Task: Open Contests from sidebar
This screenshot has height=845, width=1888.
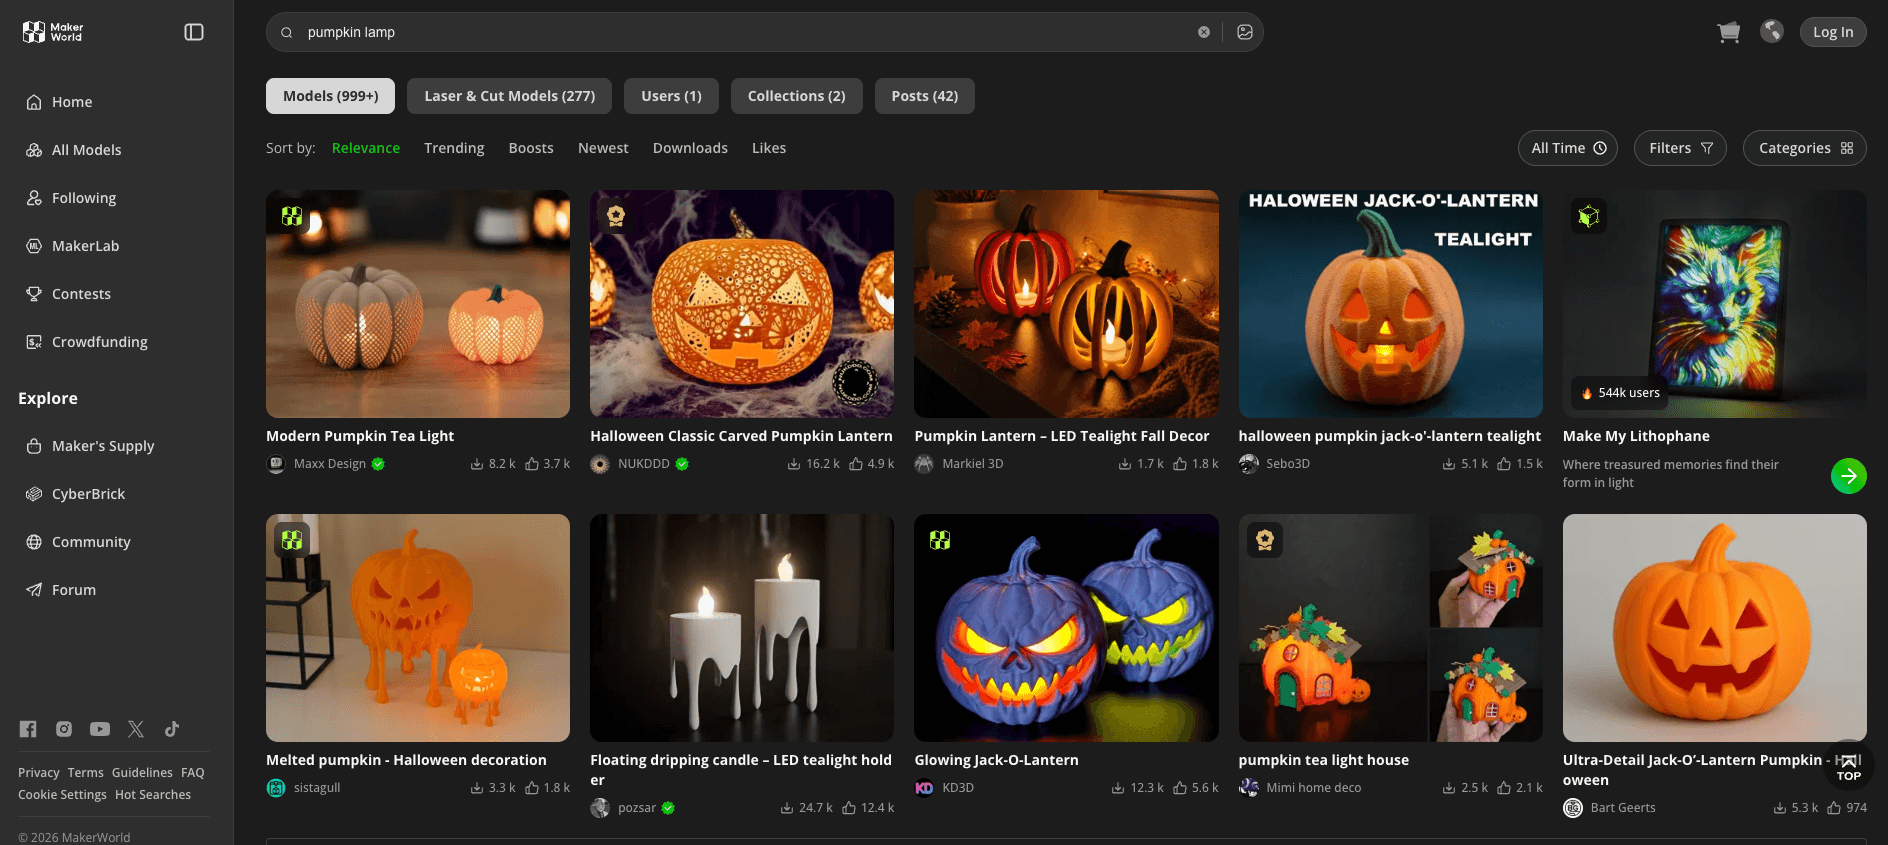Action: pyautogui.click(x=81, y=294)
